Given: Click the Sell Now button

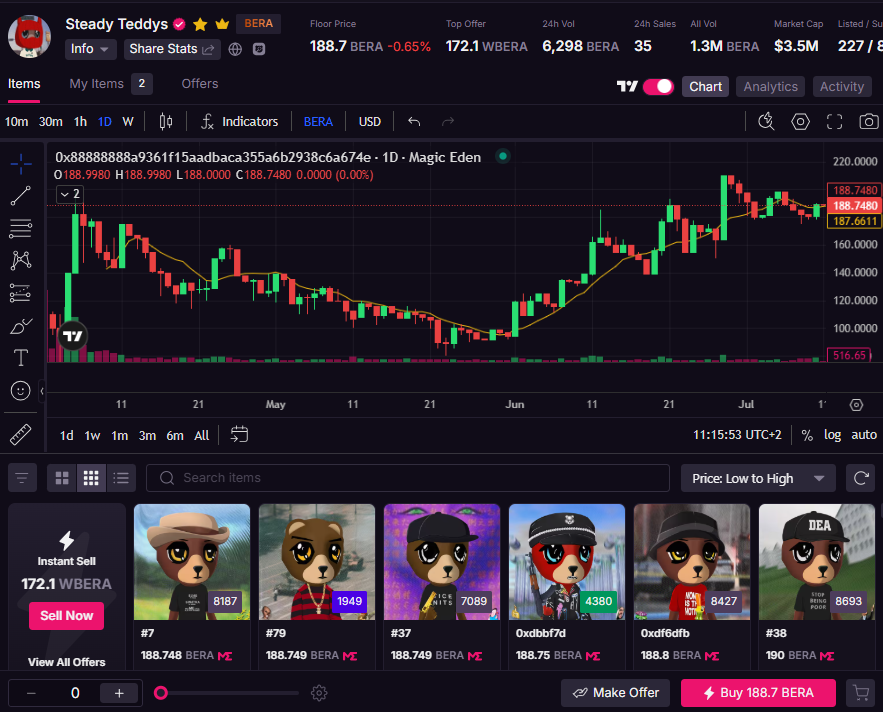Looking at the screenshot, I should 66,616.
